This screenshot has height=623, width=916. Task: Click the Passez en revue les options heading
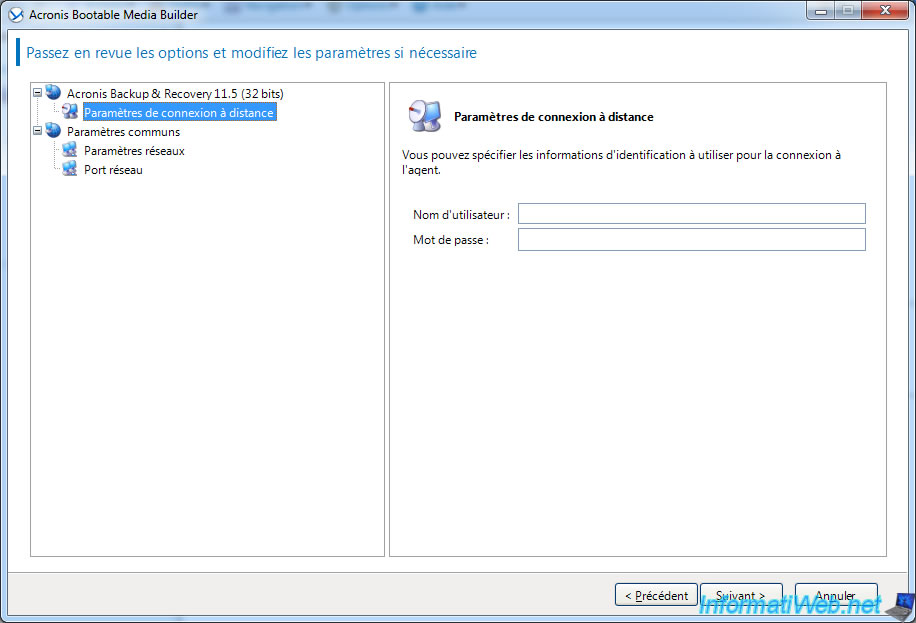click(x=252, y=53)
